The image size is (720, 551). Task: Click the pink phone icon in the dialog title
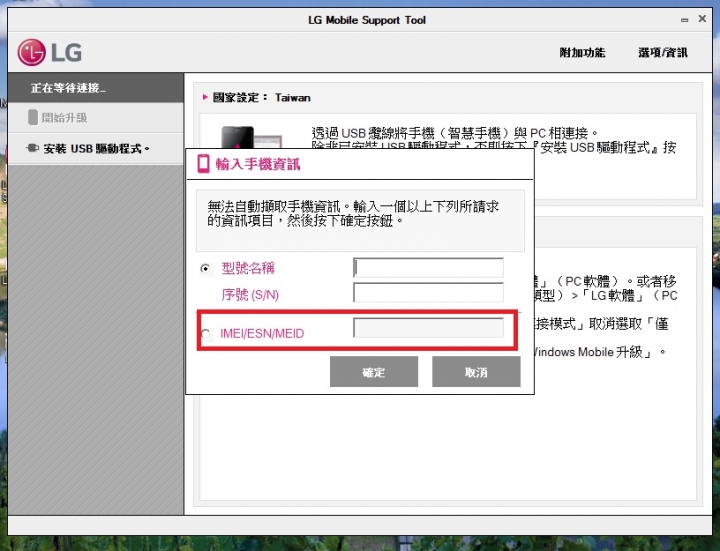click(x=203, y=163)
